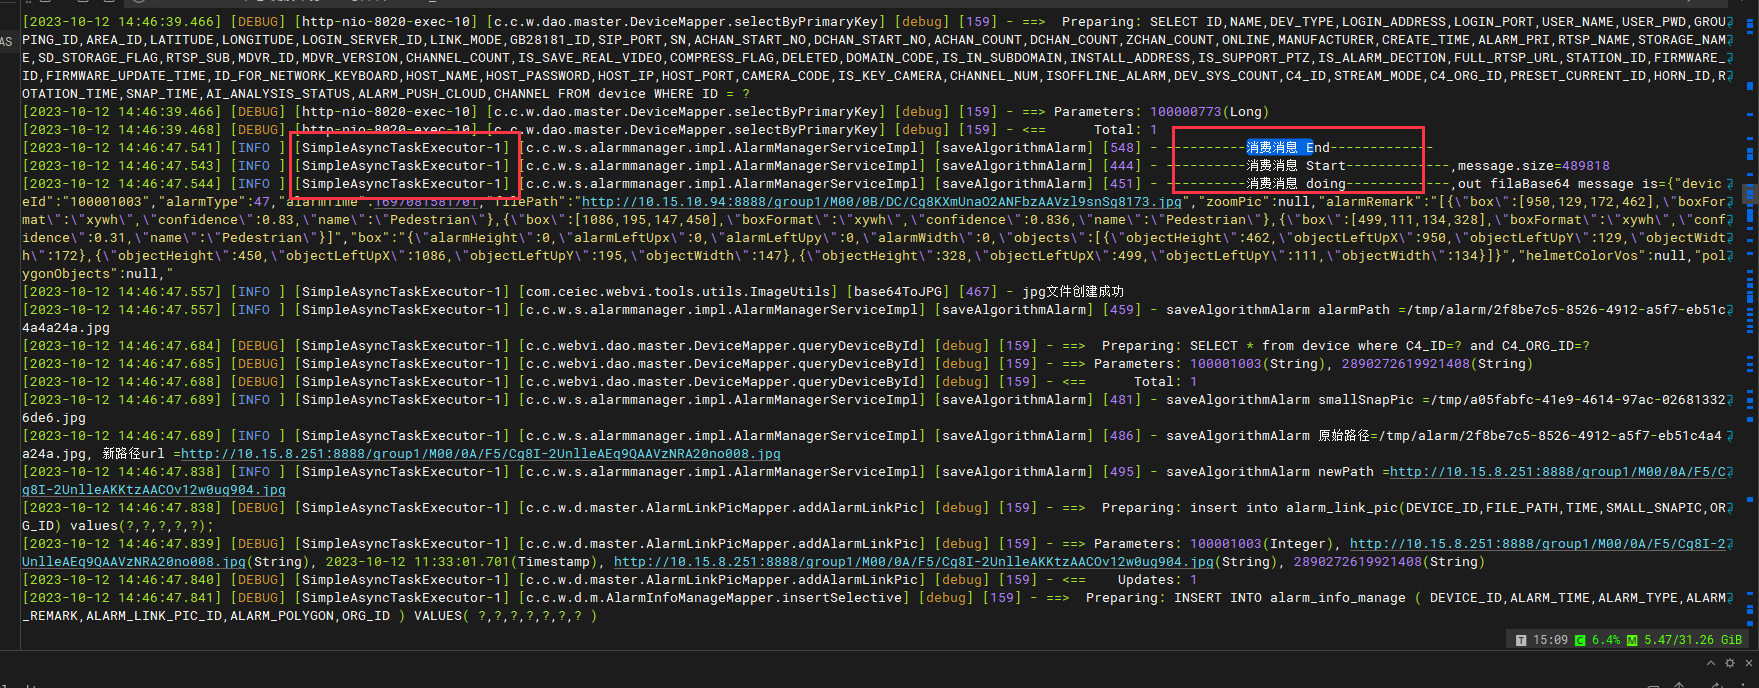This screenshot has height=688, width=1759.
Task: Click line number [451] in the log
Action: (x=1122, y=184)
